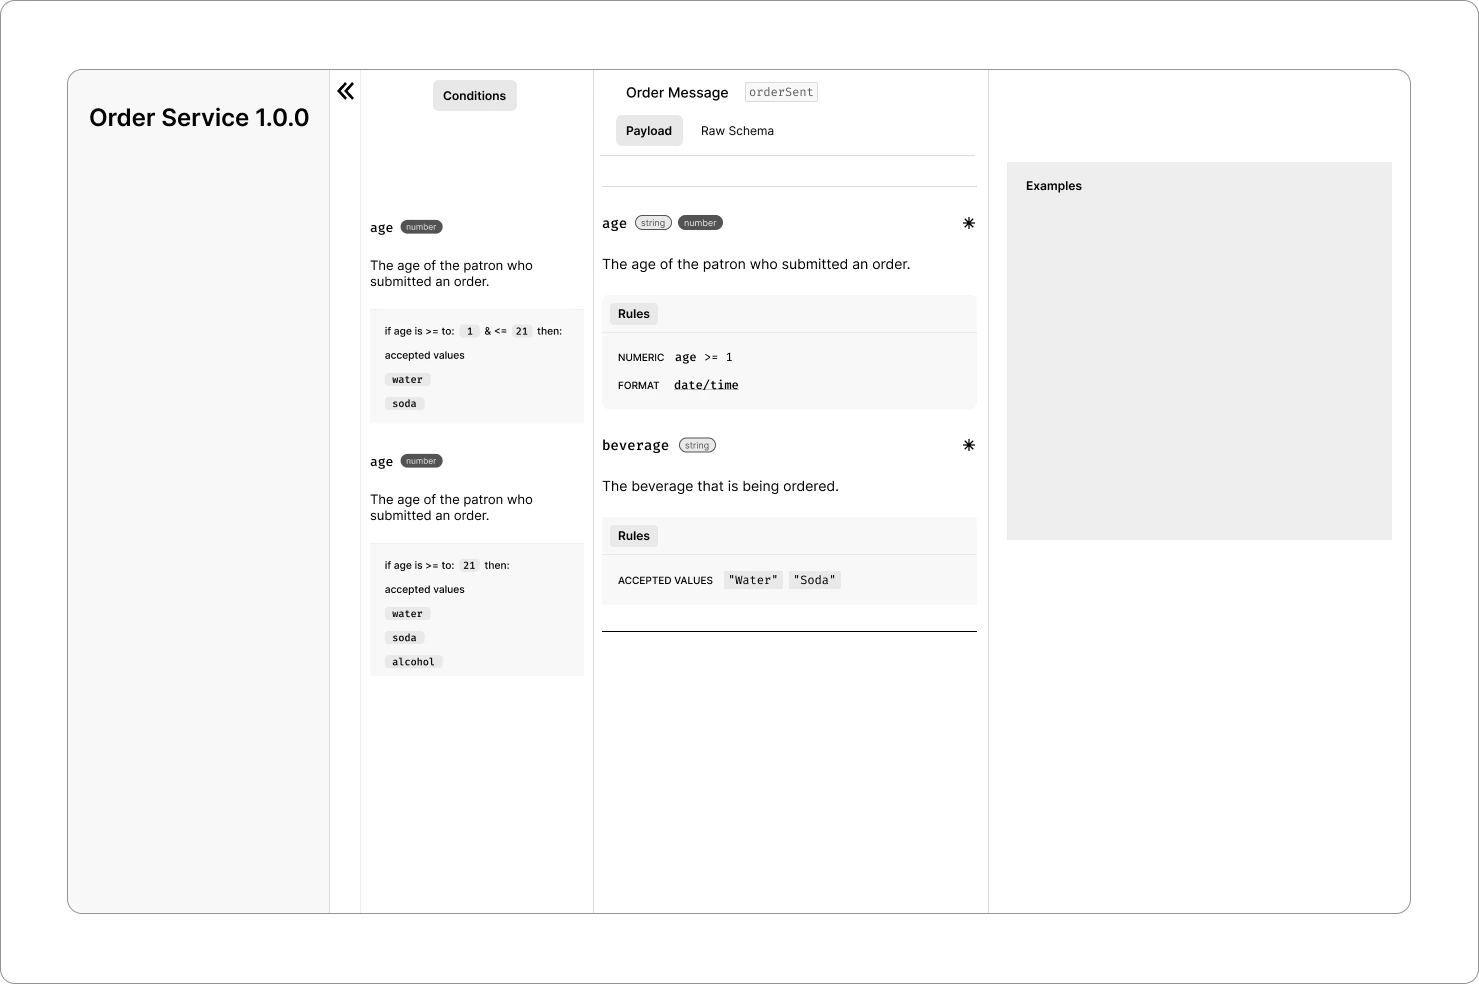The height and width of the screenshot is (984, 1479).
Task: Click the required asterisk next to age
Action: (x=968, y=223)
